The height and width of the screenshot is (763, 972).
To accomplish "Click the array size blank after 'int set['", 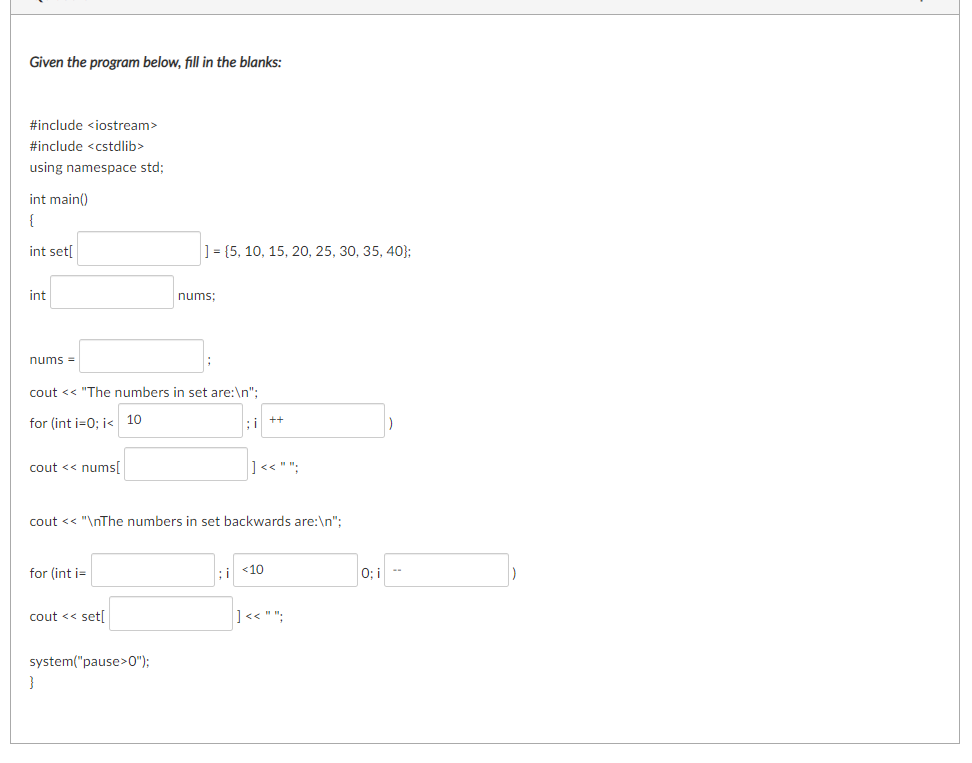I will 137,248.
